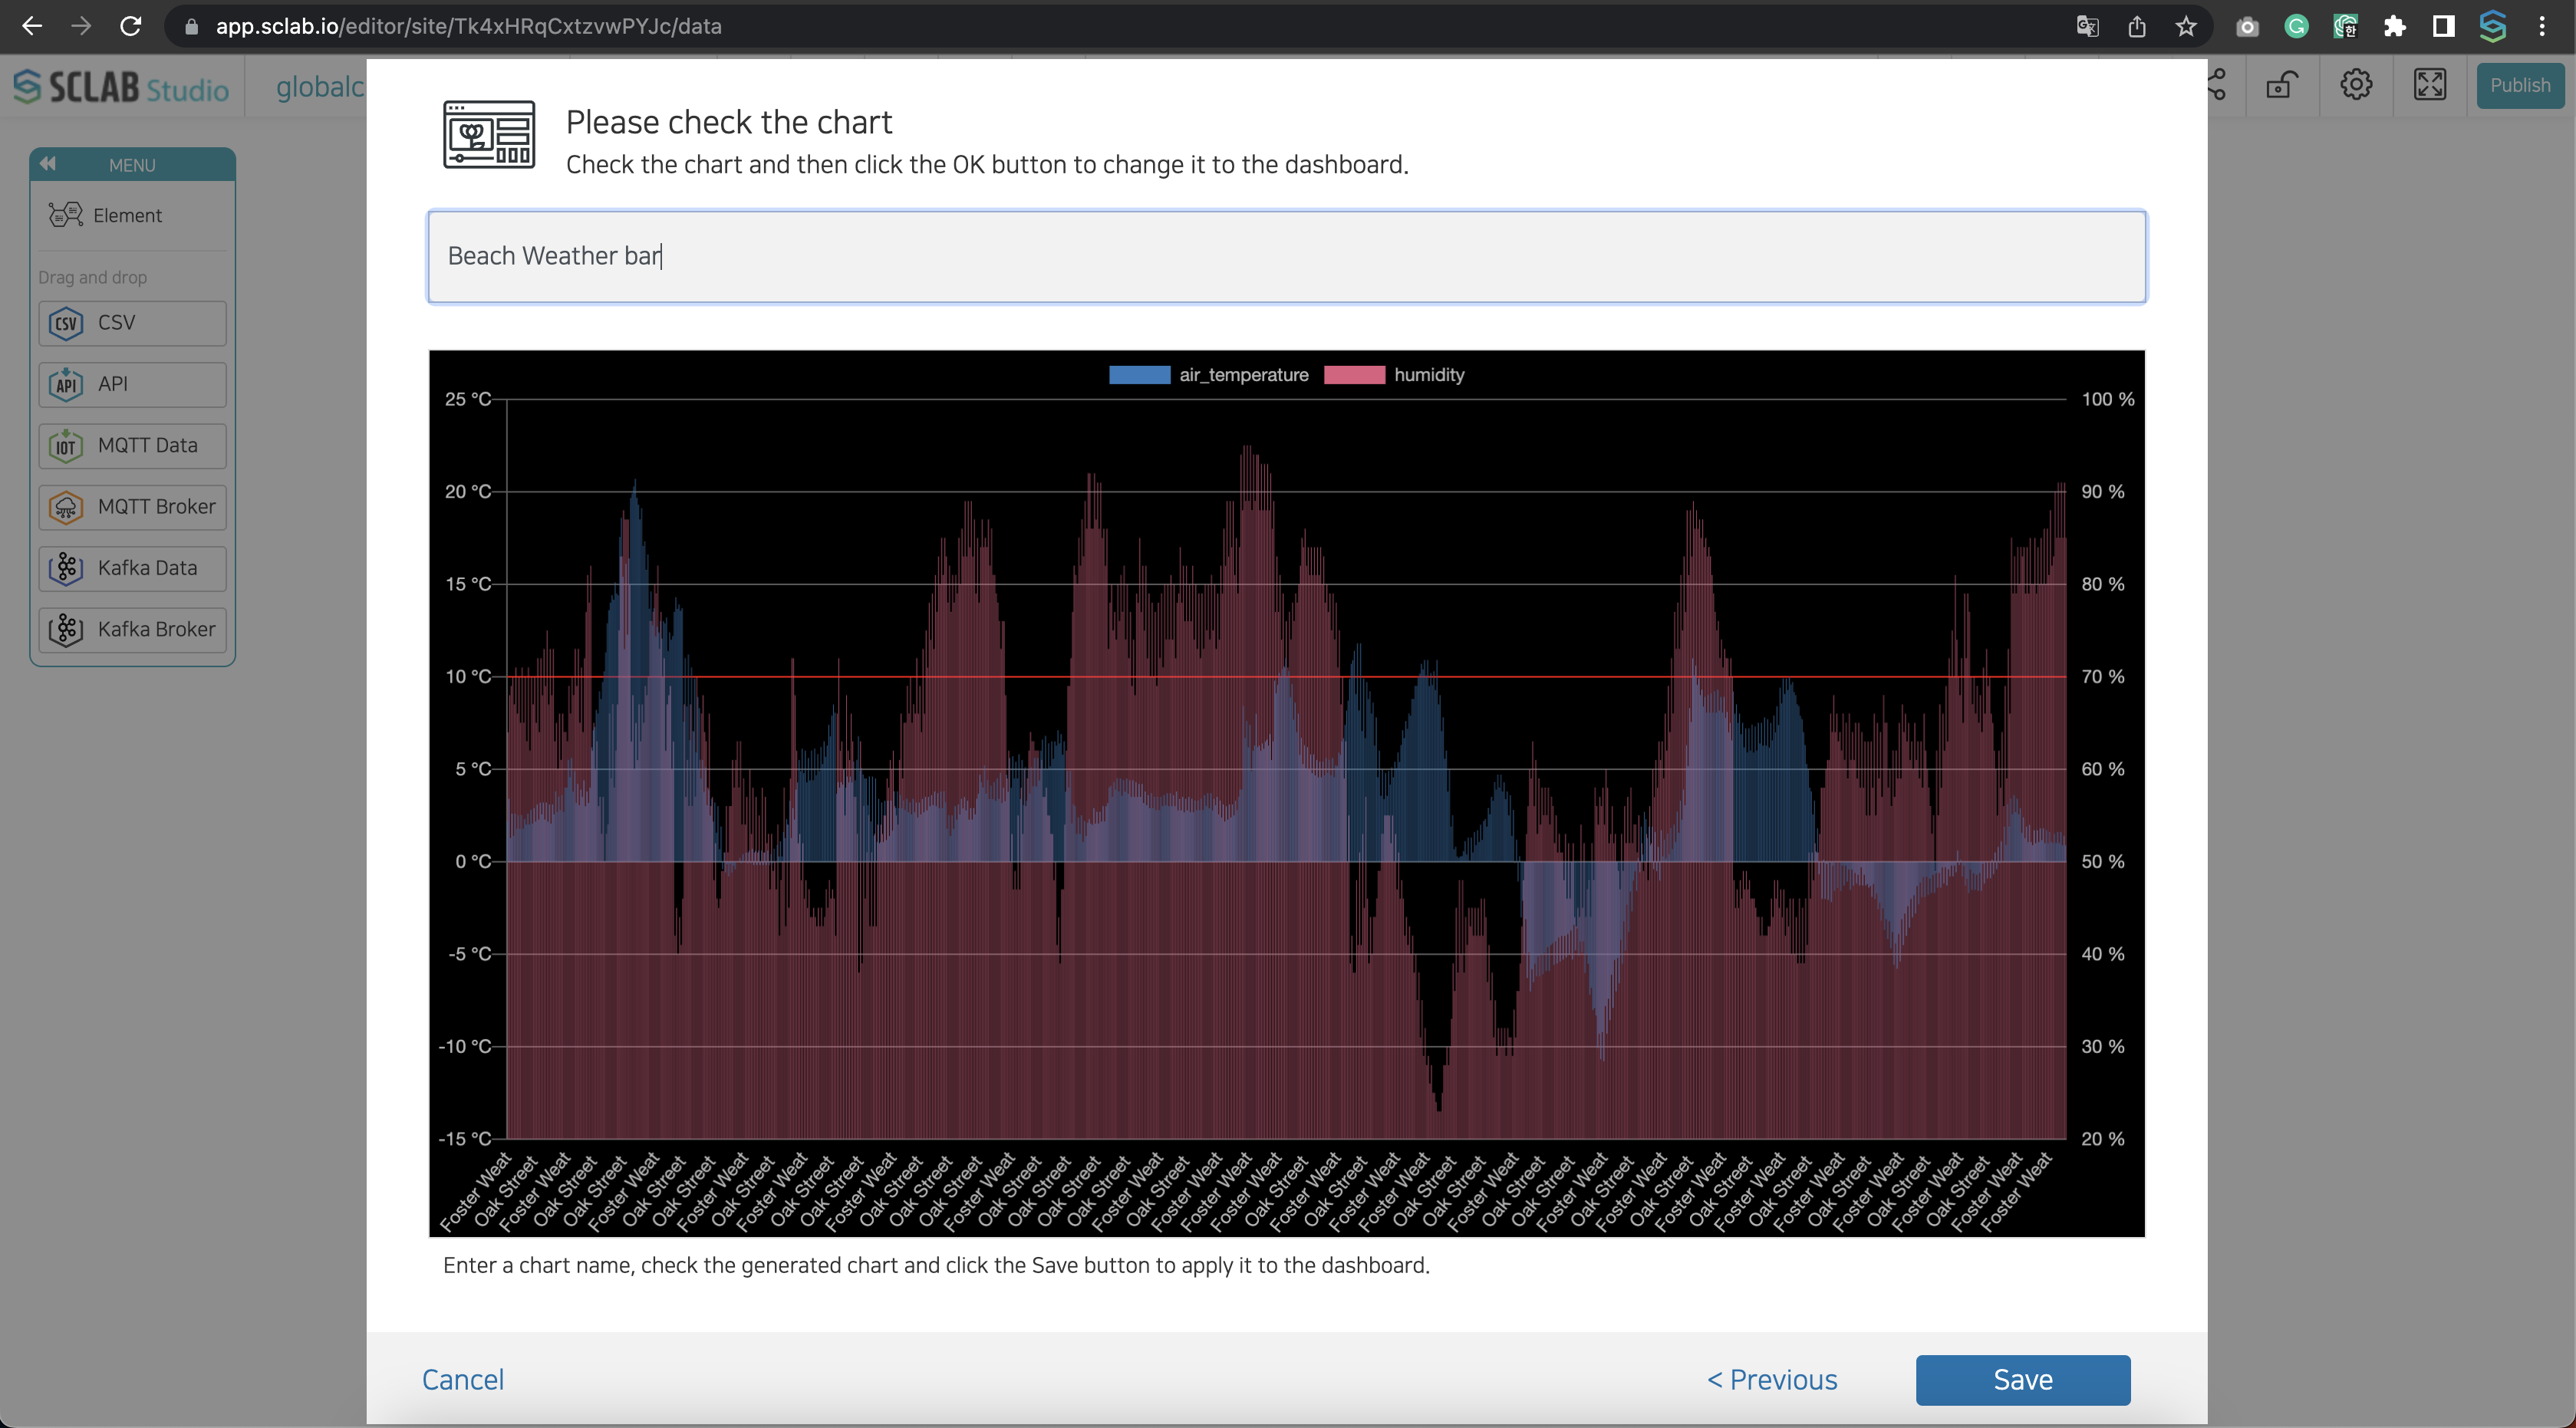Select the Kafka Broker icon
This screenshot has height=1428, width=2576.
[x=65, y=628]
